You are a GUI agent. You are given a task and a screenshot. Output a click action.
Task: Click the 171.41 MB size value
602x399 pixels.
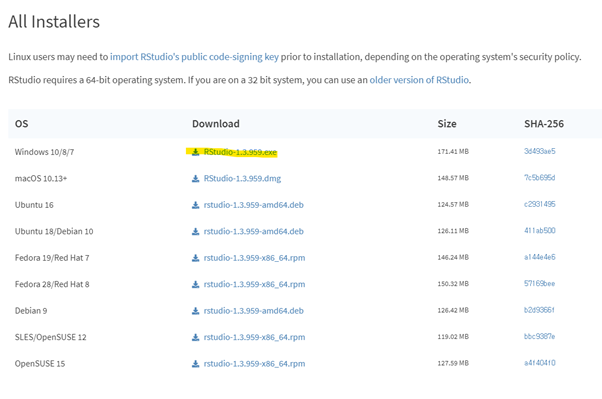(453, 152)
